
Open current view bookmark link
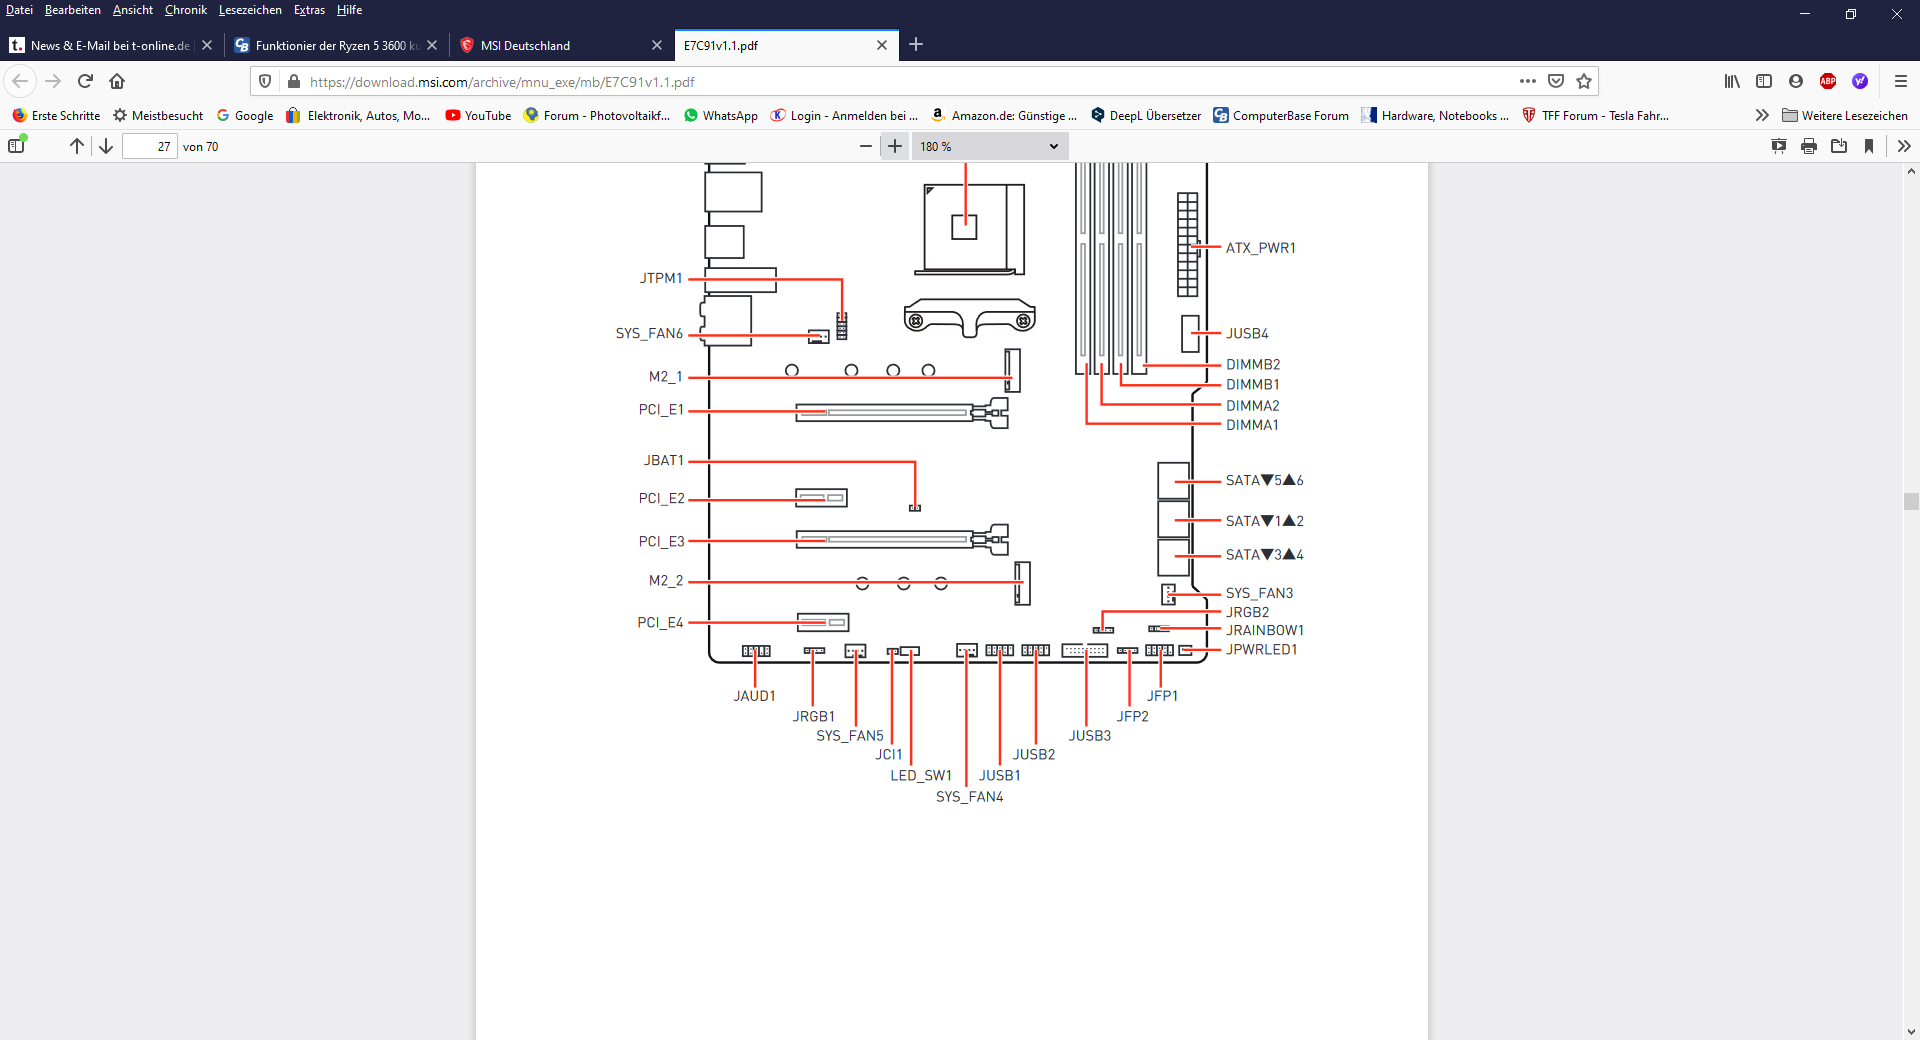click(x=1869, y=146)
